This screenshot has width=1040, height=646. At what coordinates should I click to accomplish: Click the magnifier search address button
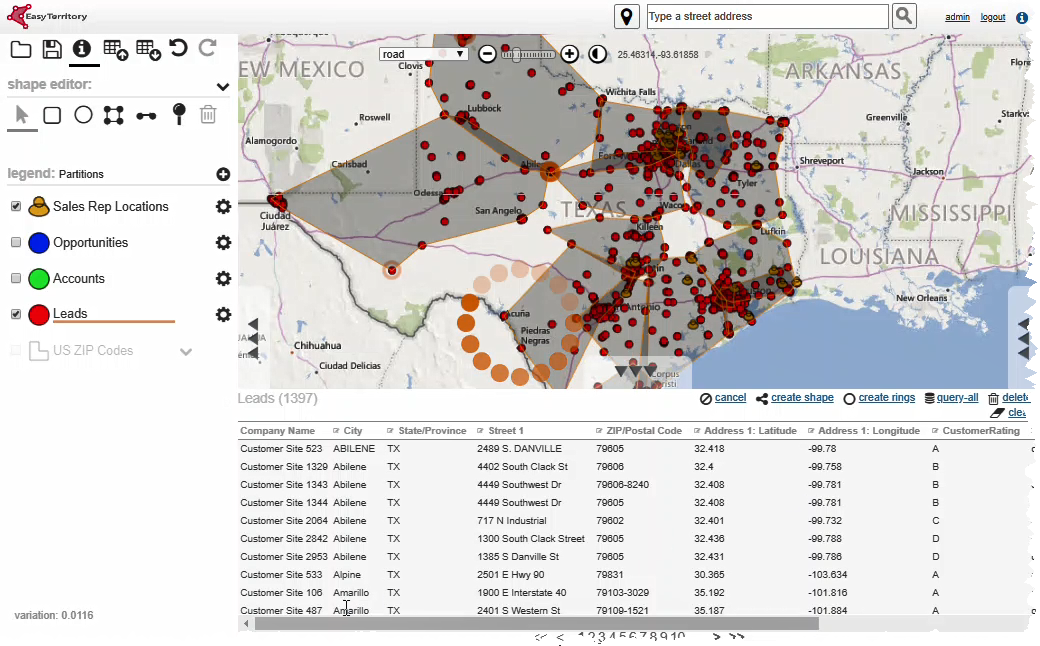[x=904, y=16]
